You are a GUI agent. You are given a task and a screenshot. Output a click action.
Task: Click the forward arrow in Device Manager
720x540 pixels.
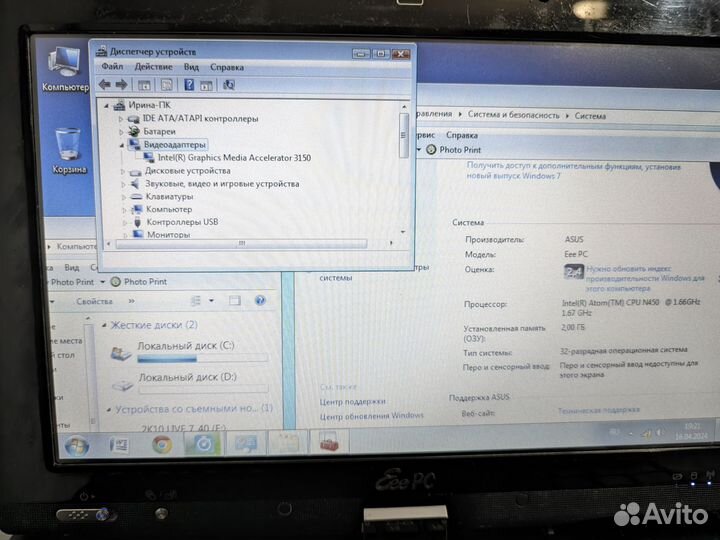coord(121,84)
